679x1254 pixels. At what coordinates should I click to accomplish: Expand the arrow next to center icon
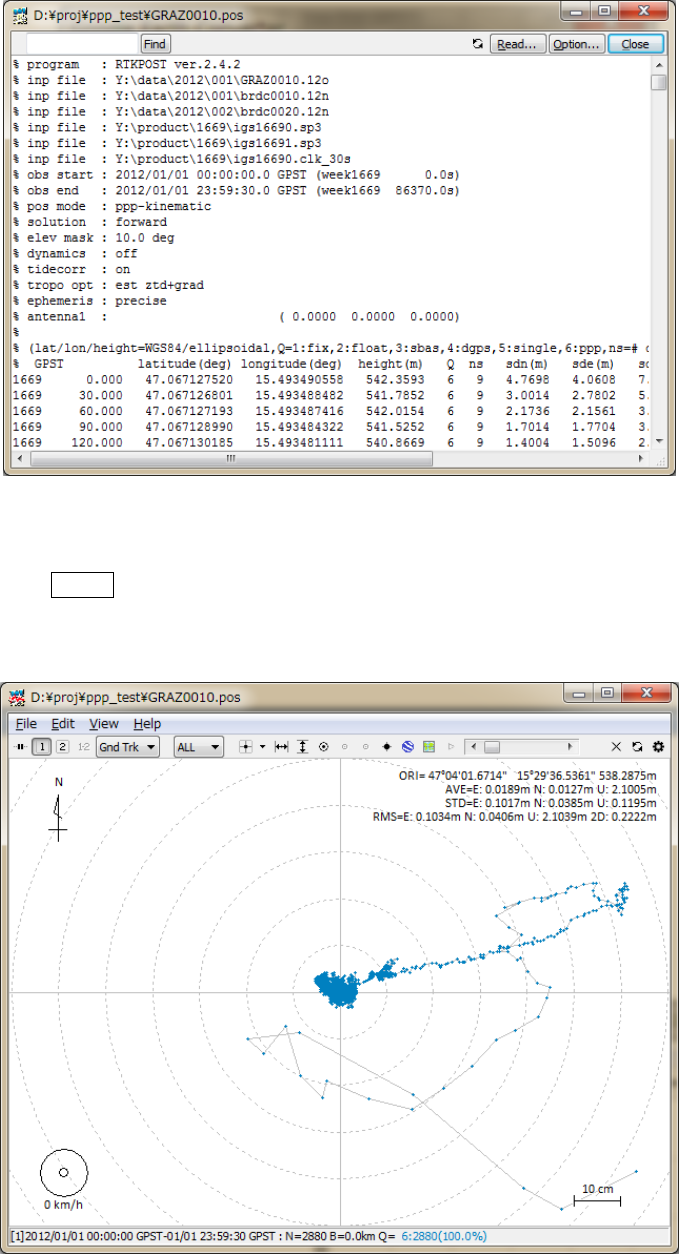tap(262, 747)
